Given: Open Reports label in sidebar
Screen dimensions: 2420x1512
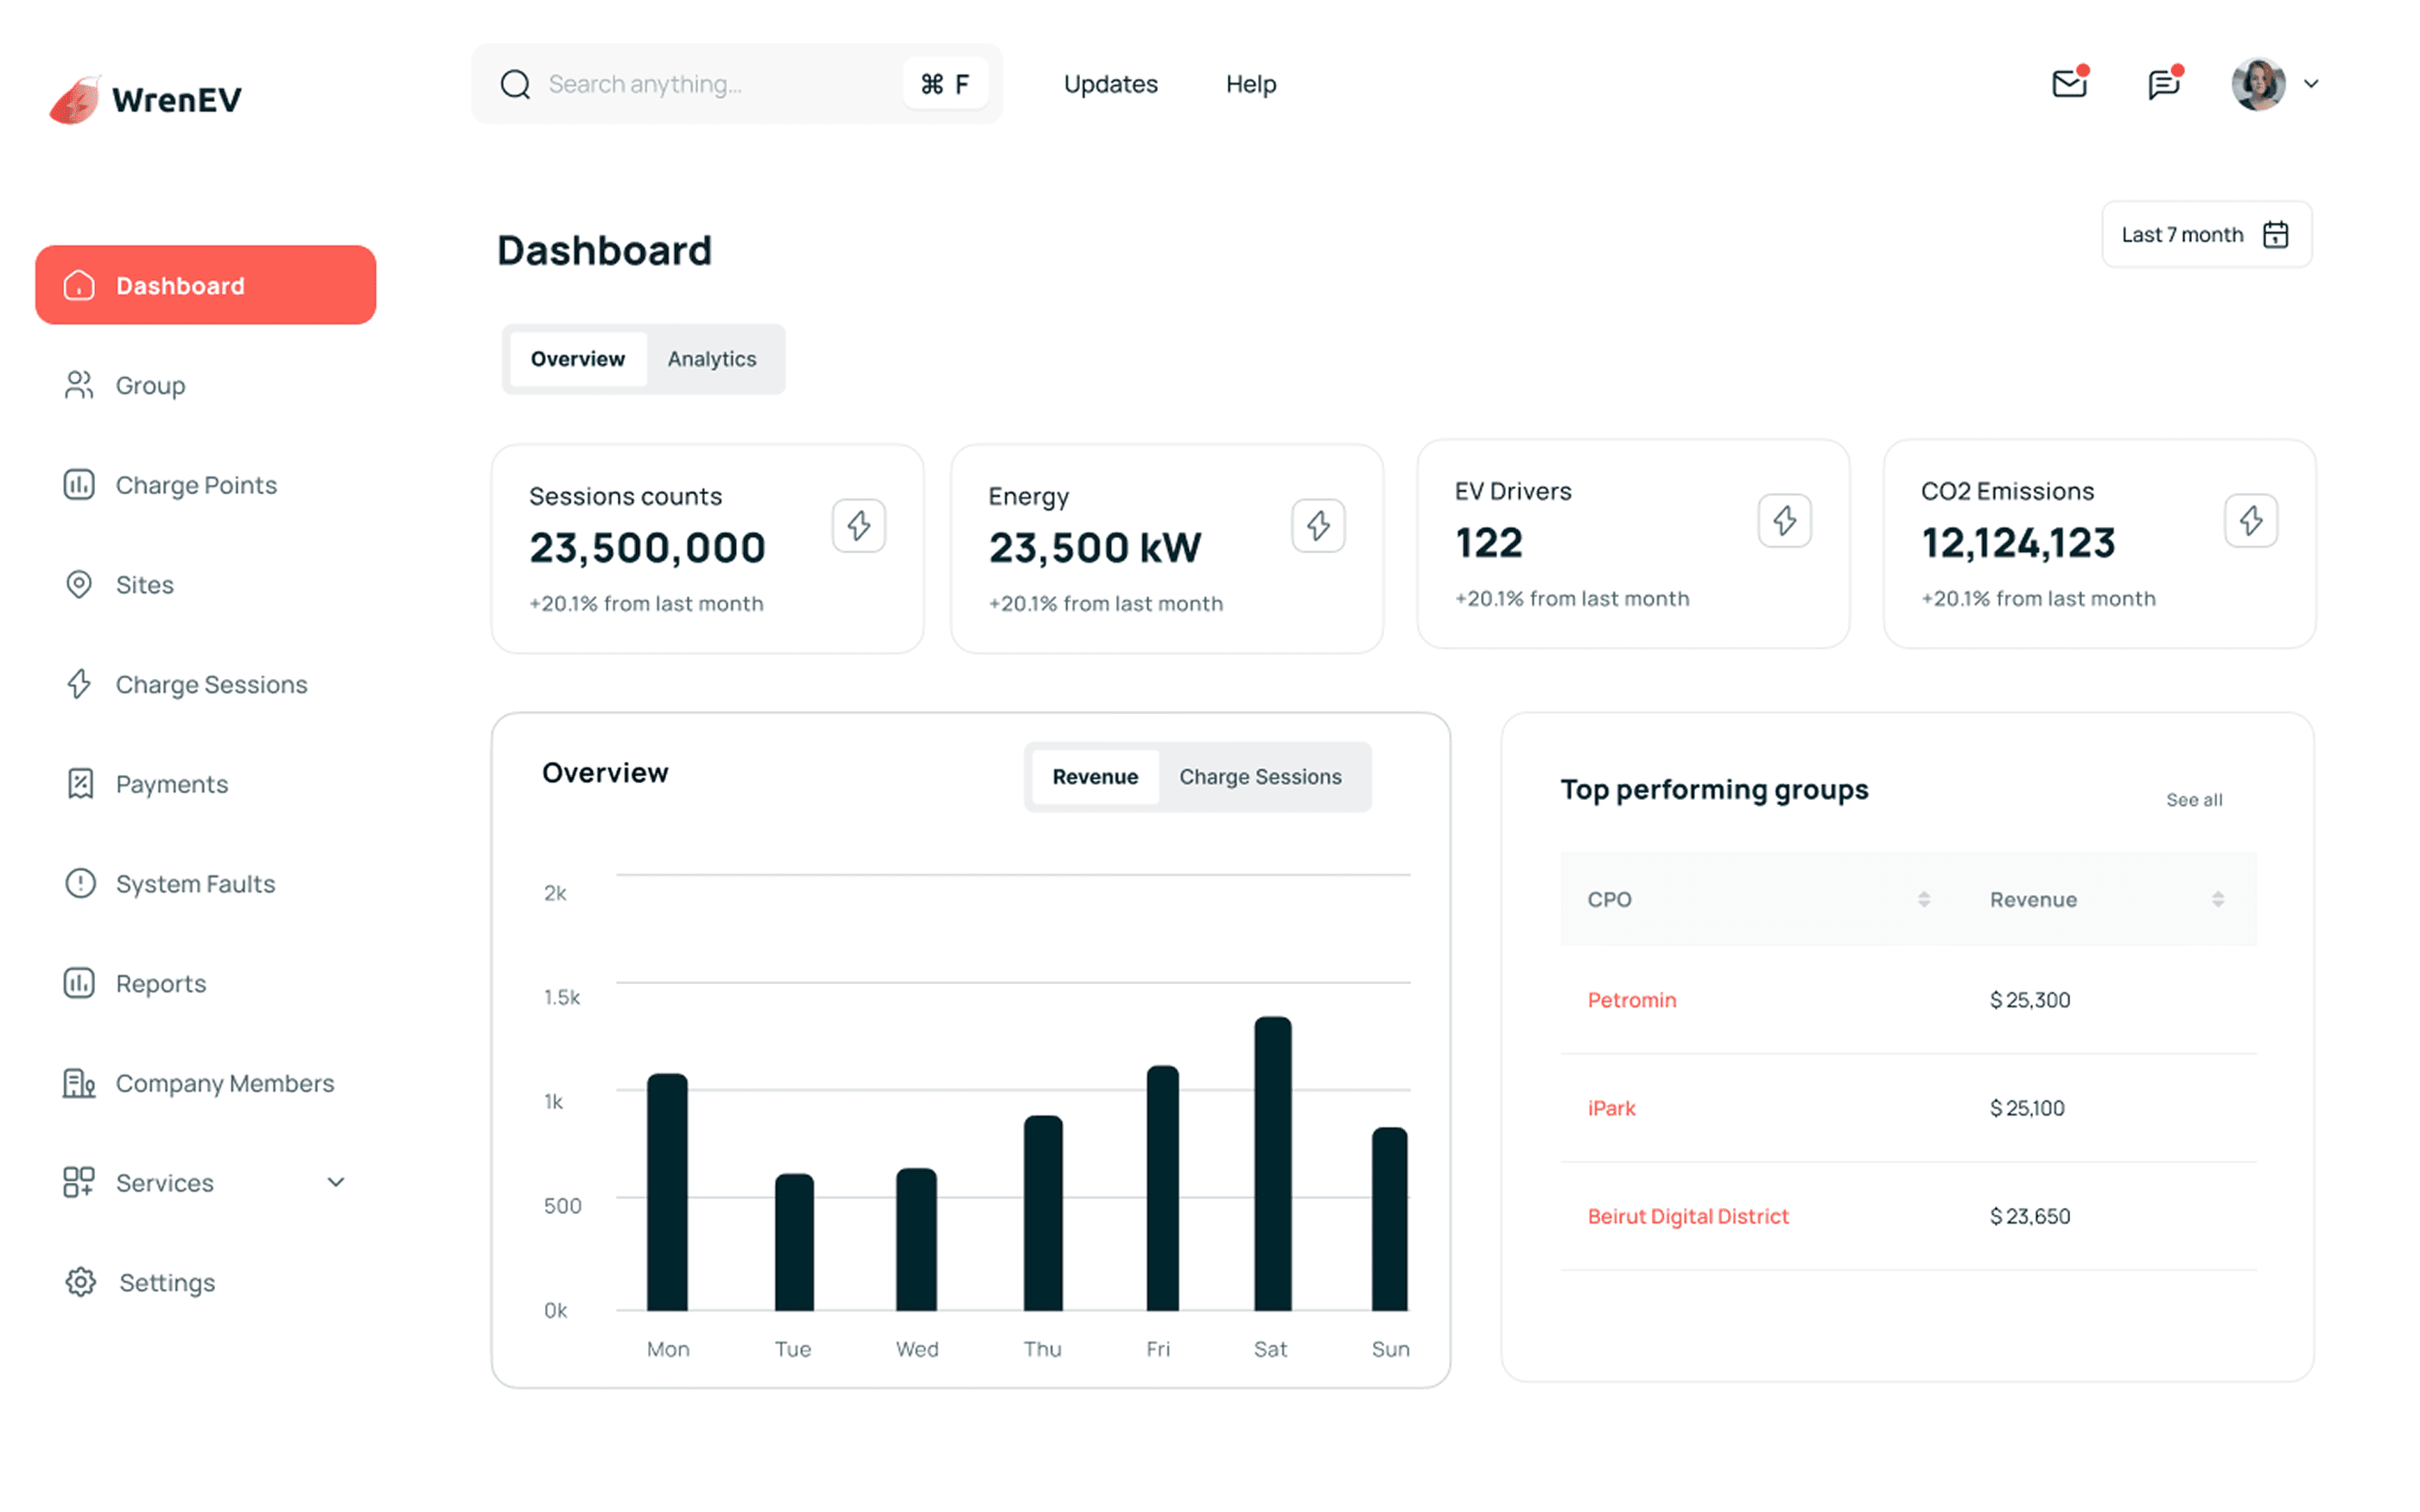Looking at the screenshot, I should (161, 984).
